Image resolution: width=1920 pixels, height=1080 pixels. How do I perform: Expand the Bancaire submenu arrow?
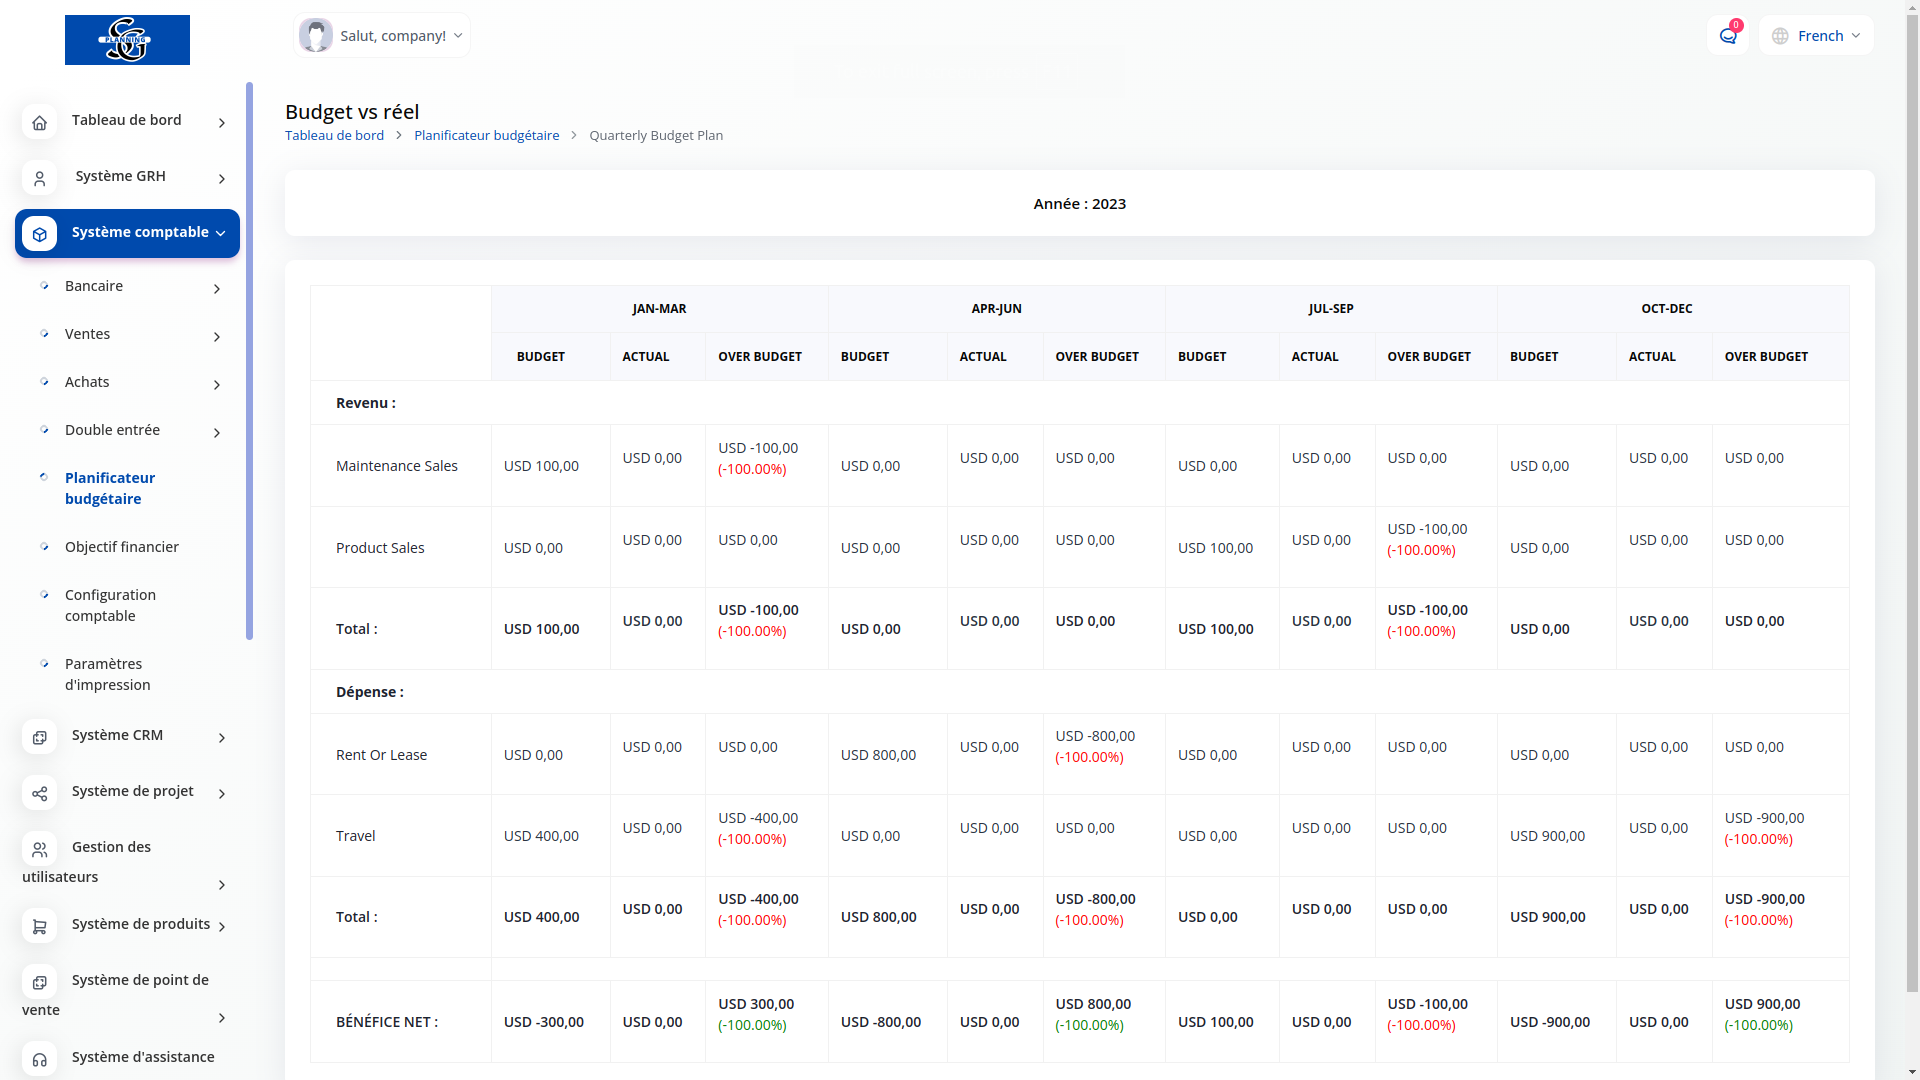[x=217, y=289]
